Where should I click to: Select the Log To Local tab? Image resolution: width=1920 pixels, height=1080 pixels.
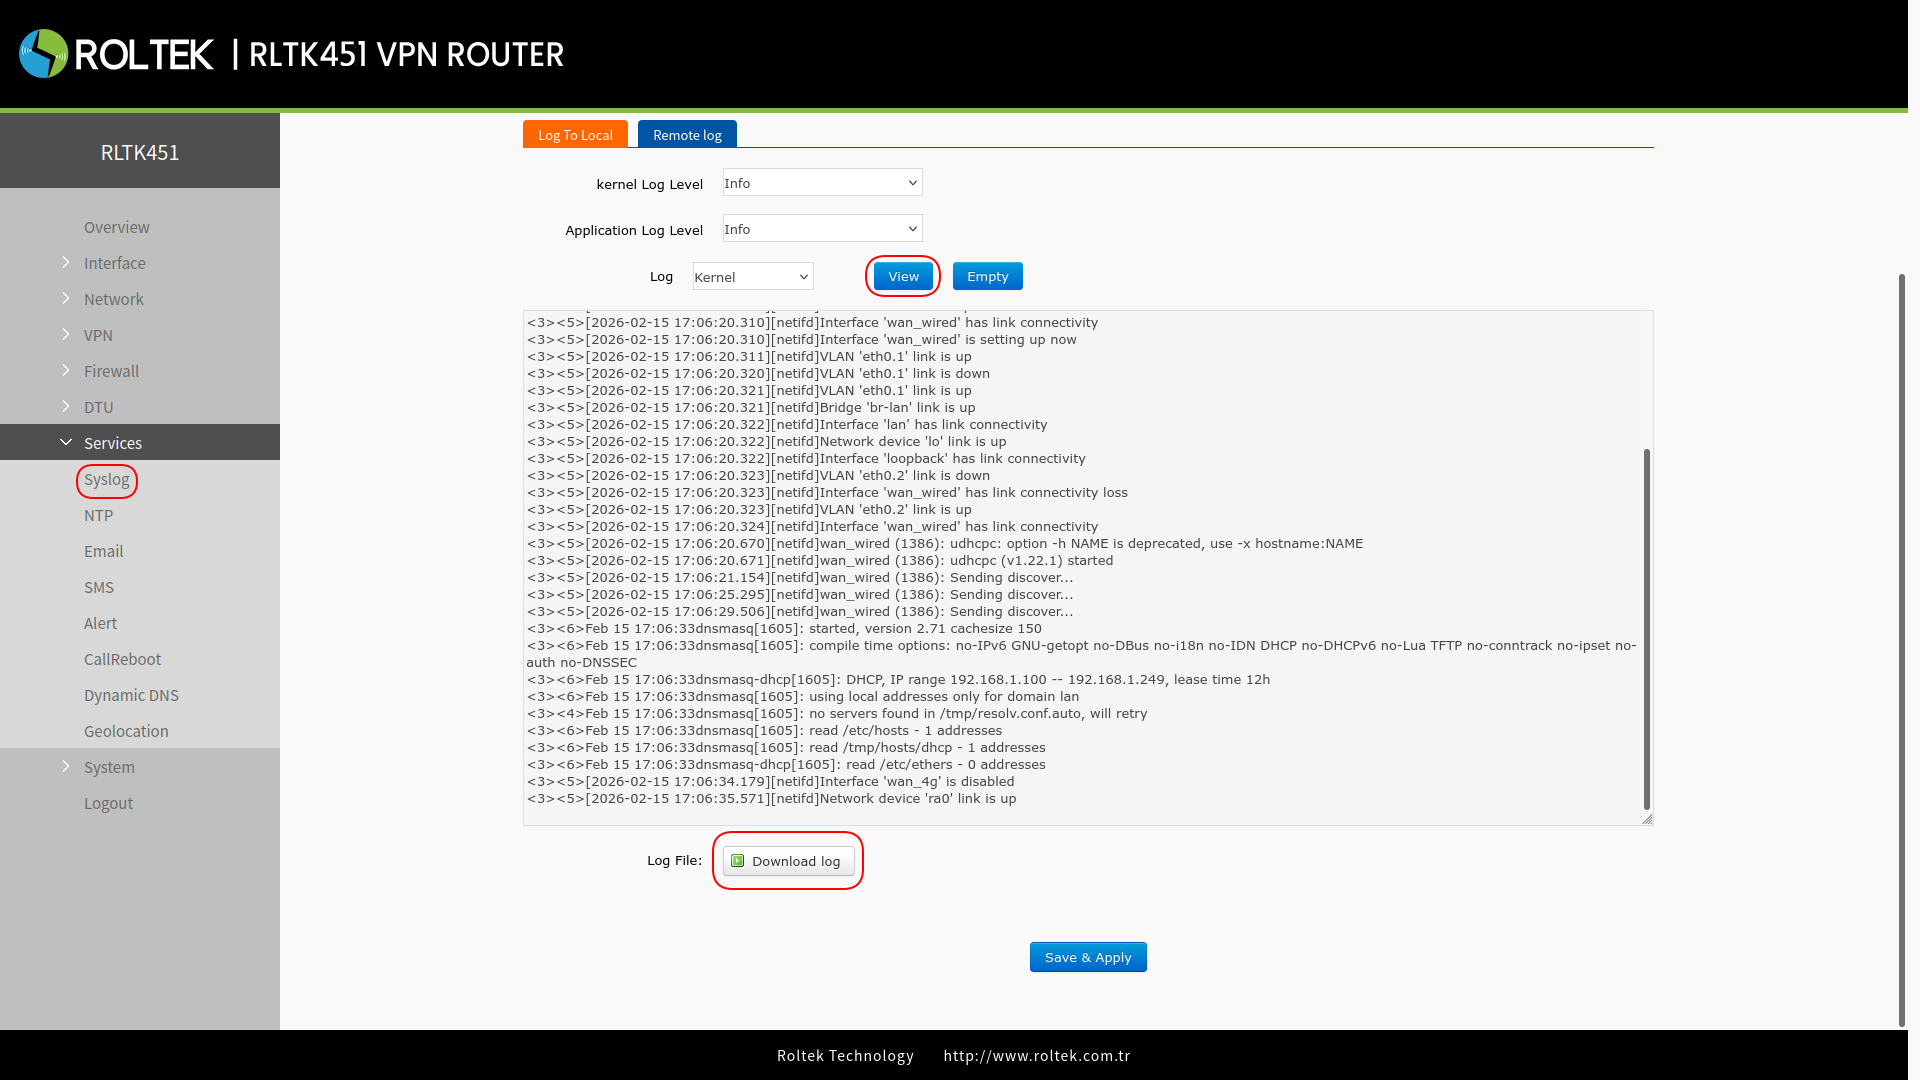click(575, 135)
